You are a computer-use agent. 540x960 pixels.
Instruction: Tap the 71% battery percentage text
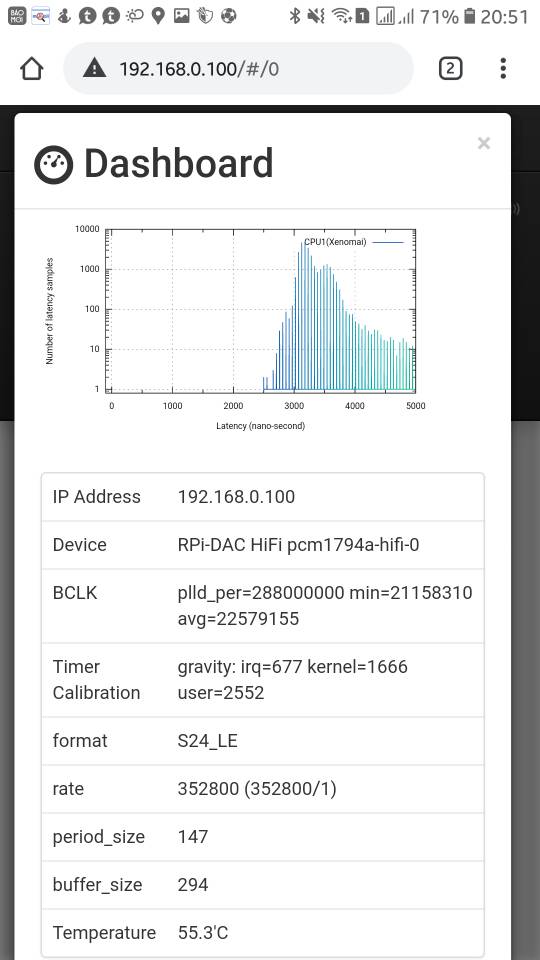439,17
